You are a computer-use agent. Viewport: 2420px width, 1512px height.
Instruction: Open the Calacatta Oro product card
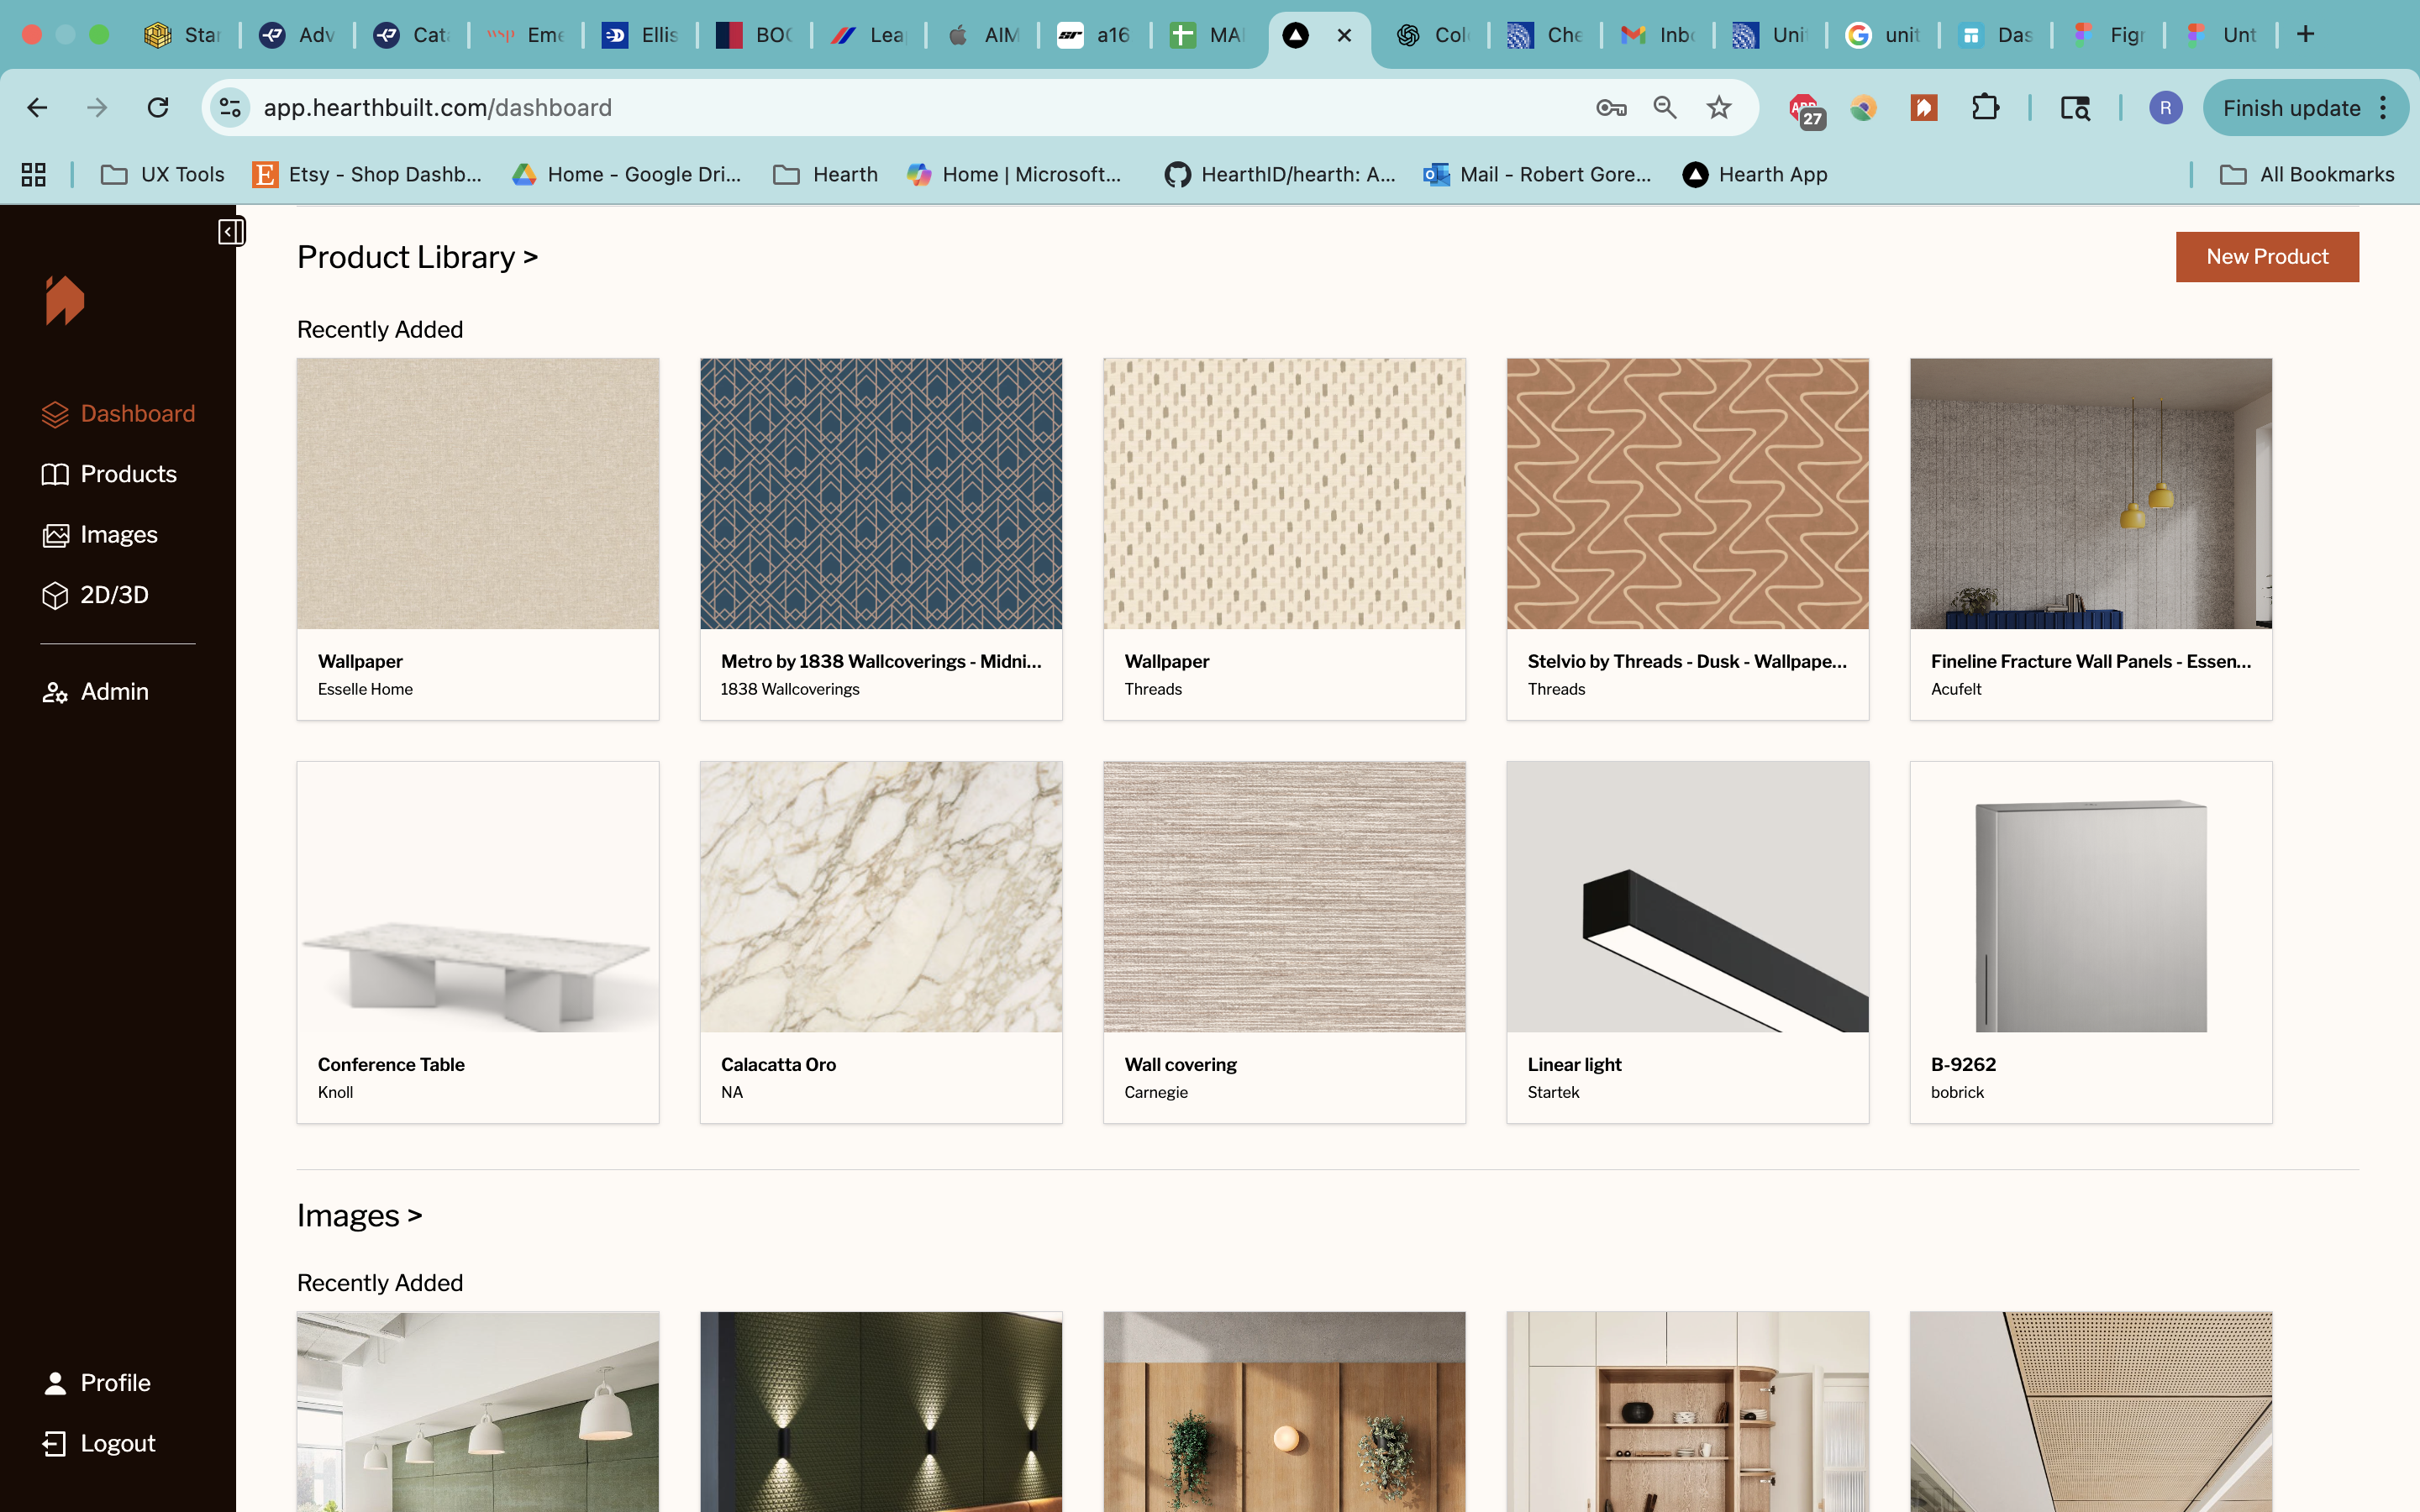point(880,941)
